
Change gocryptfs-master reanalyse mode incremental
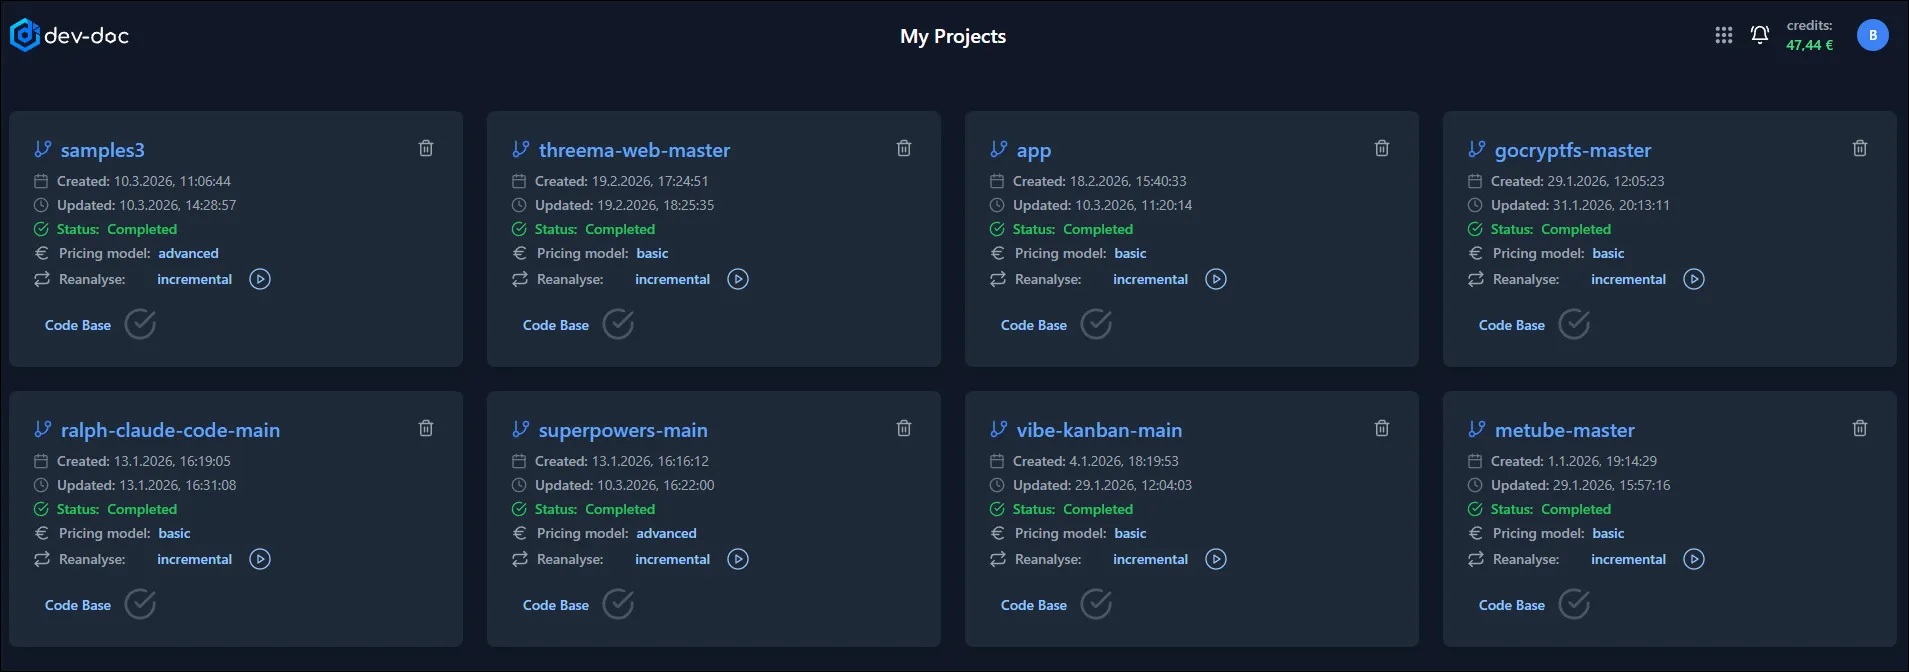point(1628,279)
